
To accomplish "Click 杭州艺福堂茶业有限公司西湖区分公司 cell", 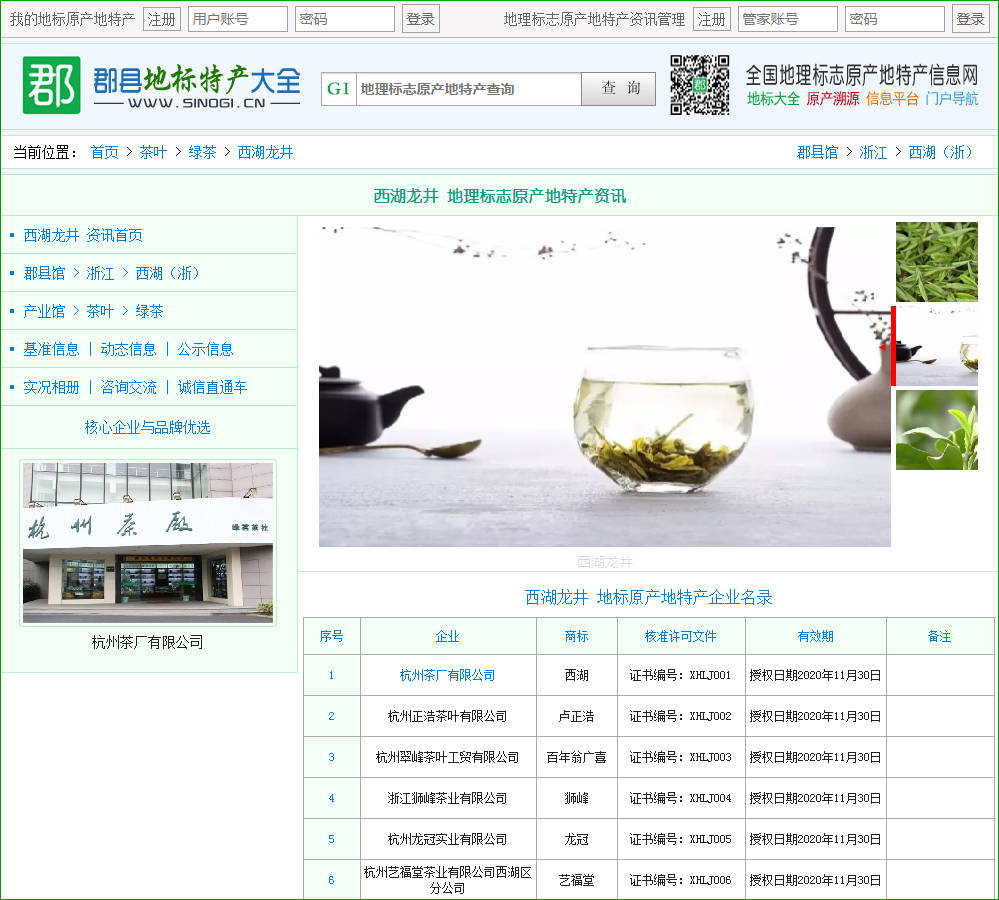I will click(447, 880).
